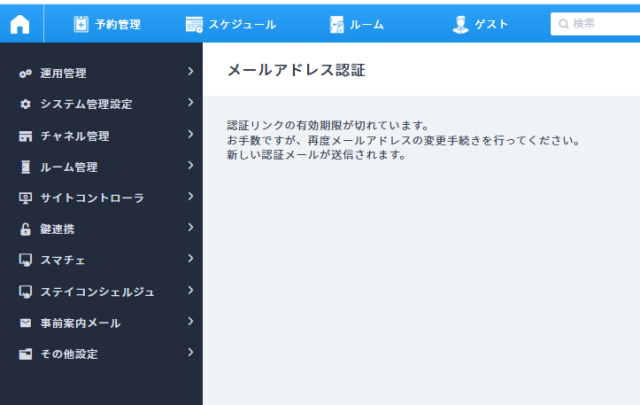Viewport: 640px width, 405px height.
Task: Click the monitor icon beside サイトコントローラ
Action: (26, 198)
